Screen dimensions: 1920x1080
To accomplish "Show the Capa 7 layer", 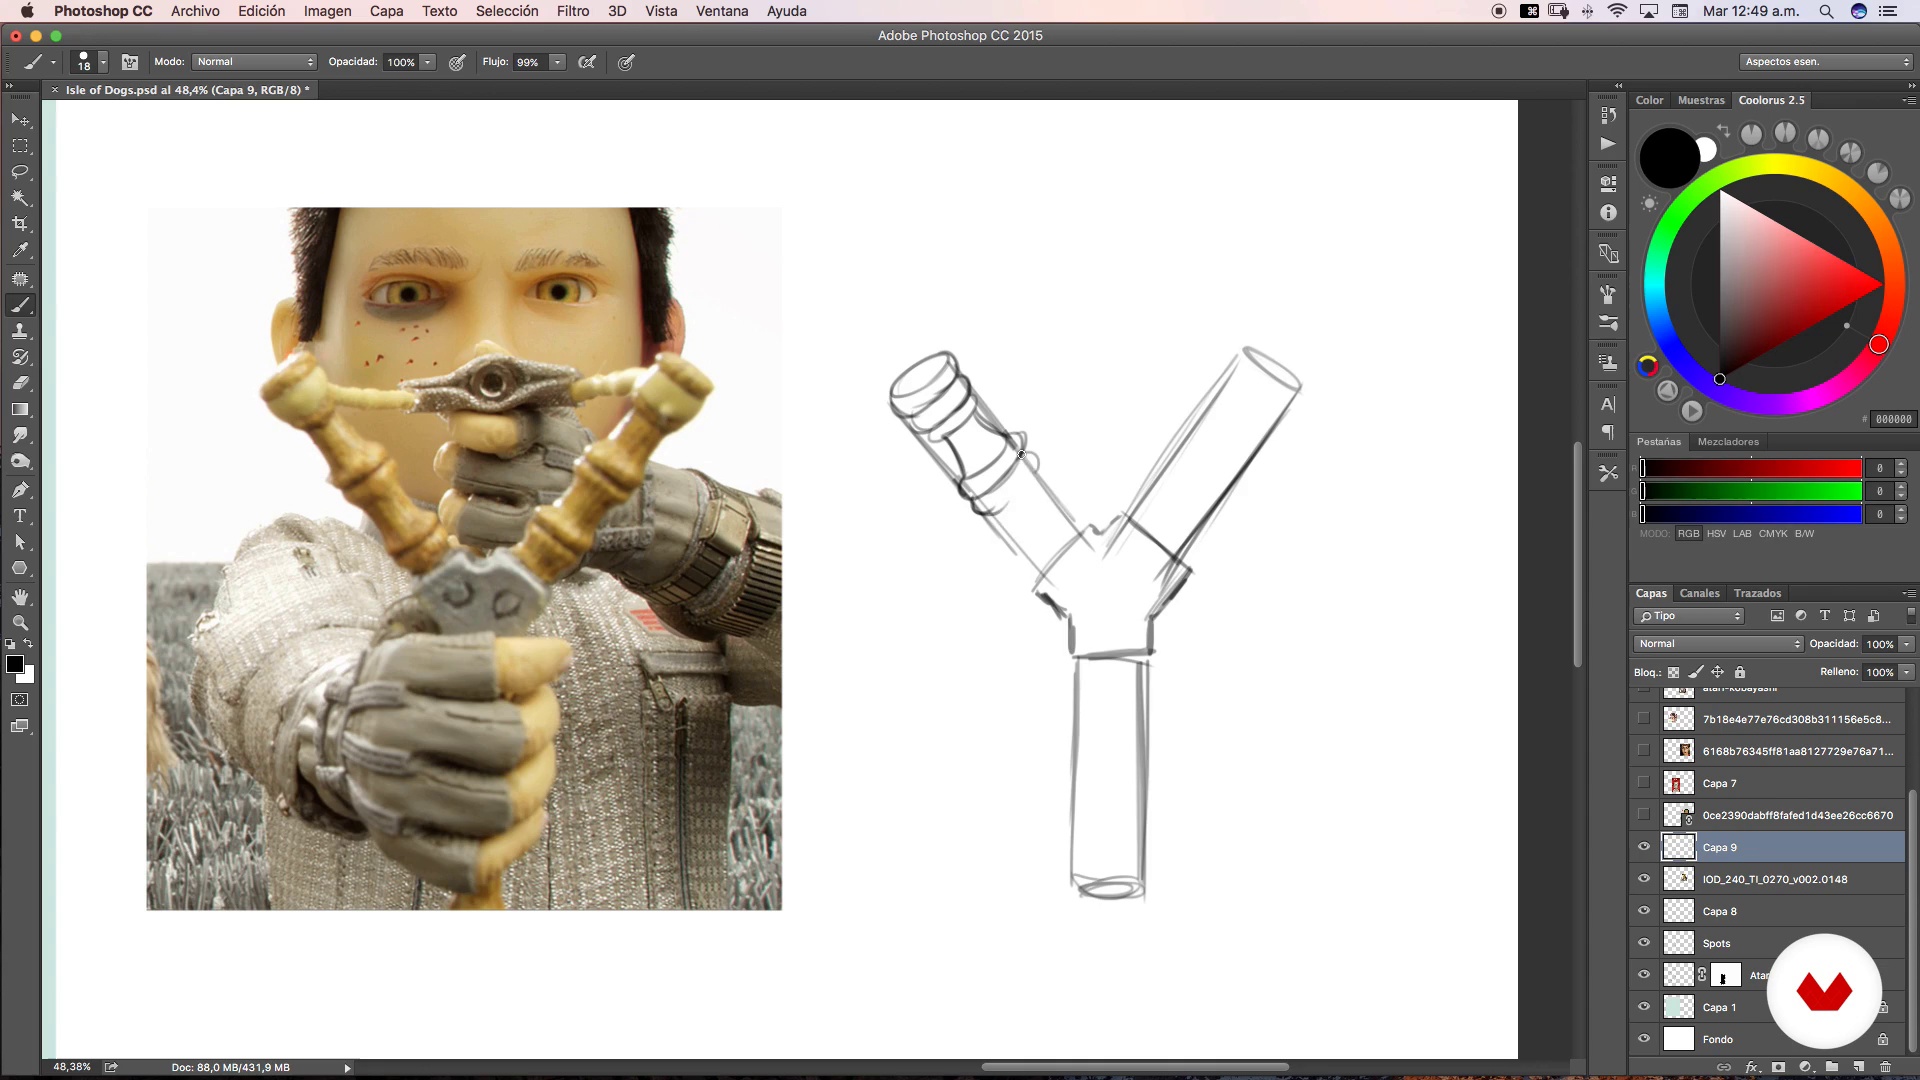I will tap(1644, 783).
